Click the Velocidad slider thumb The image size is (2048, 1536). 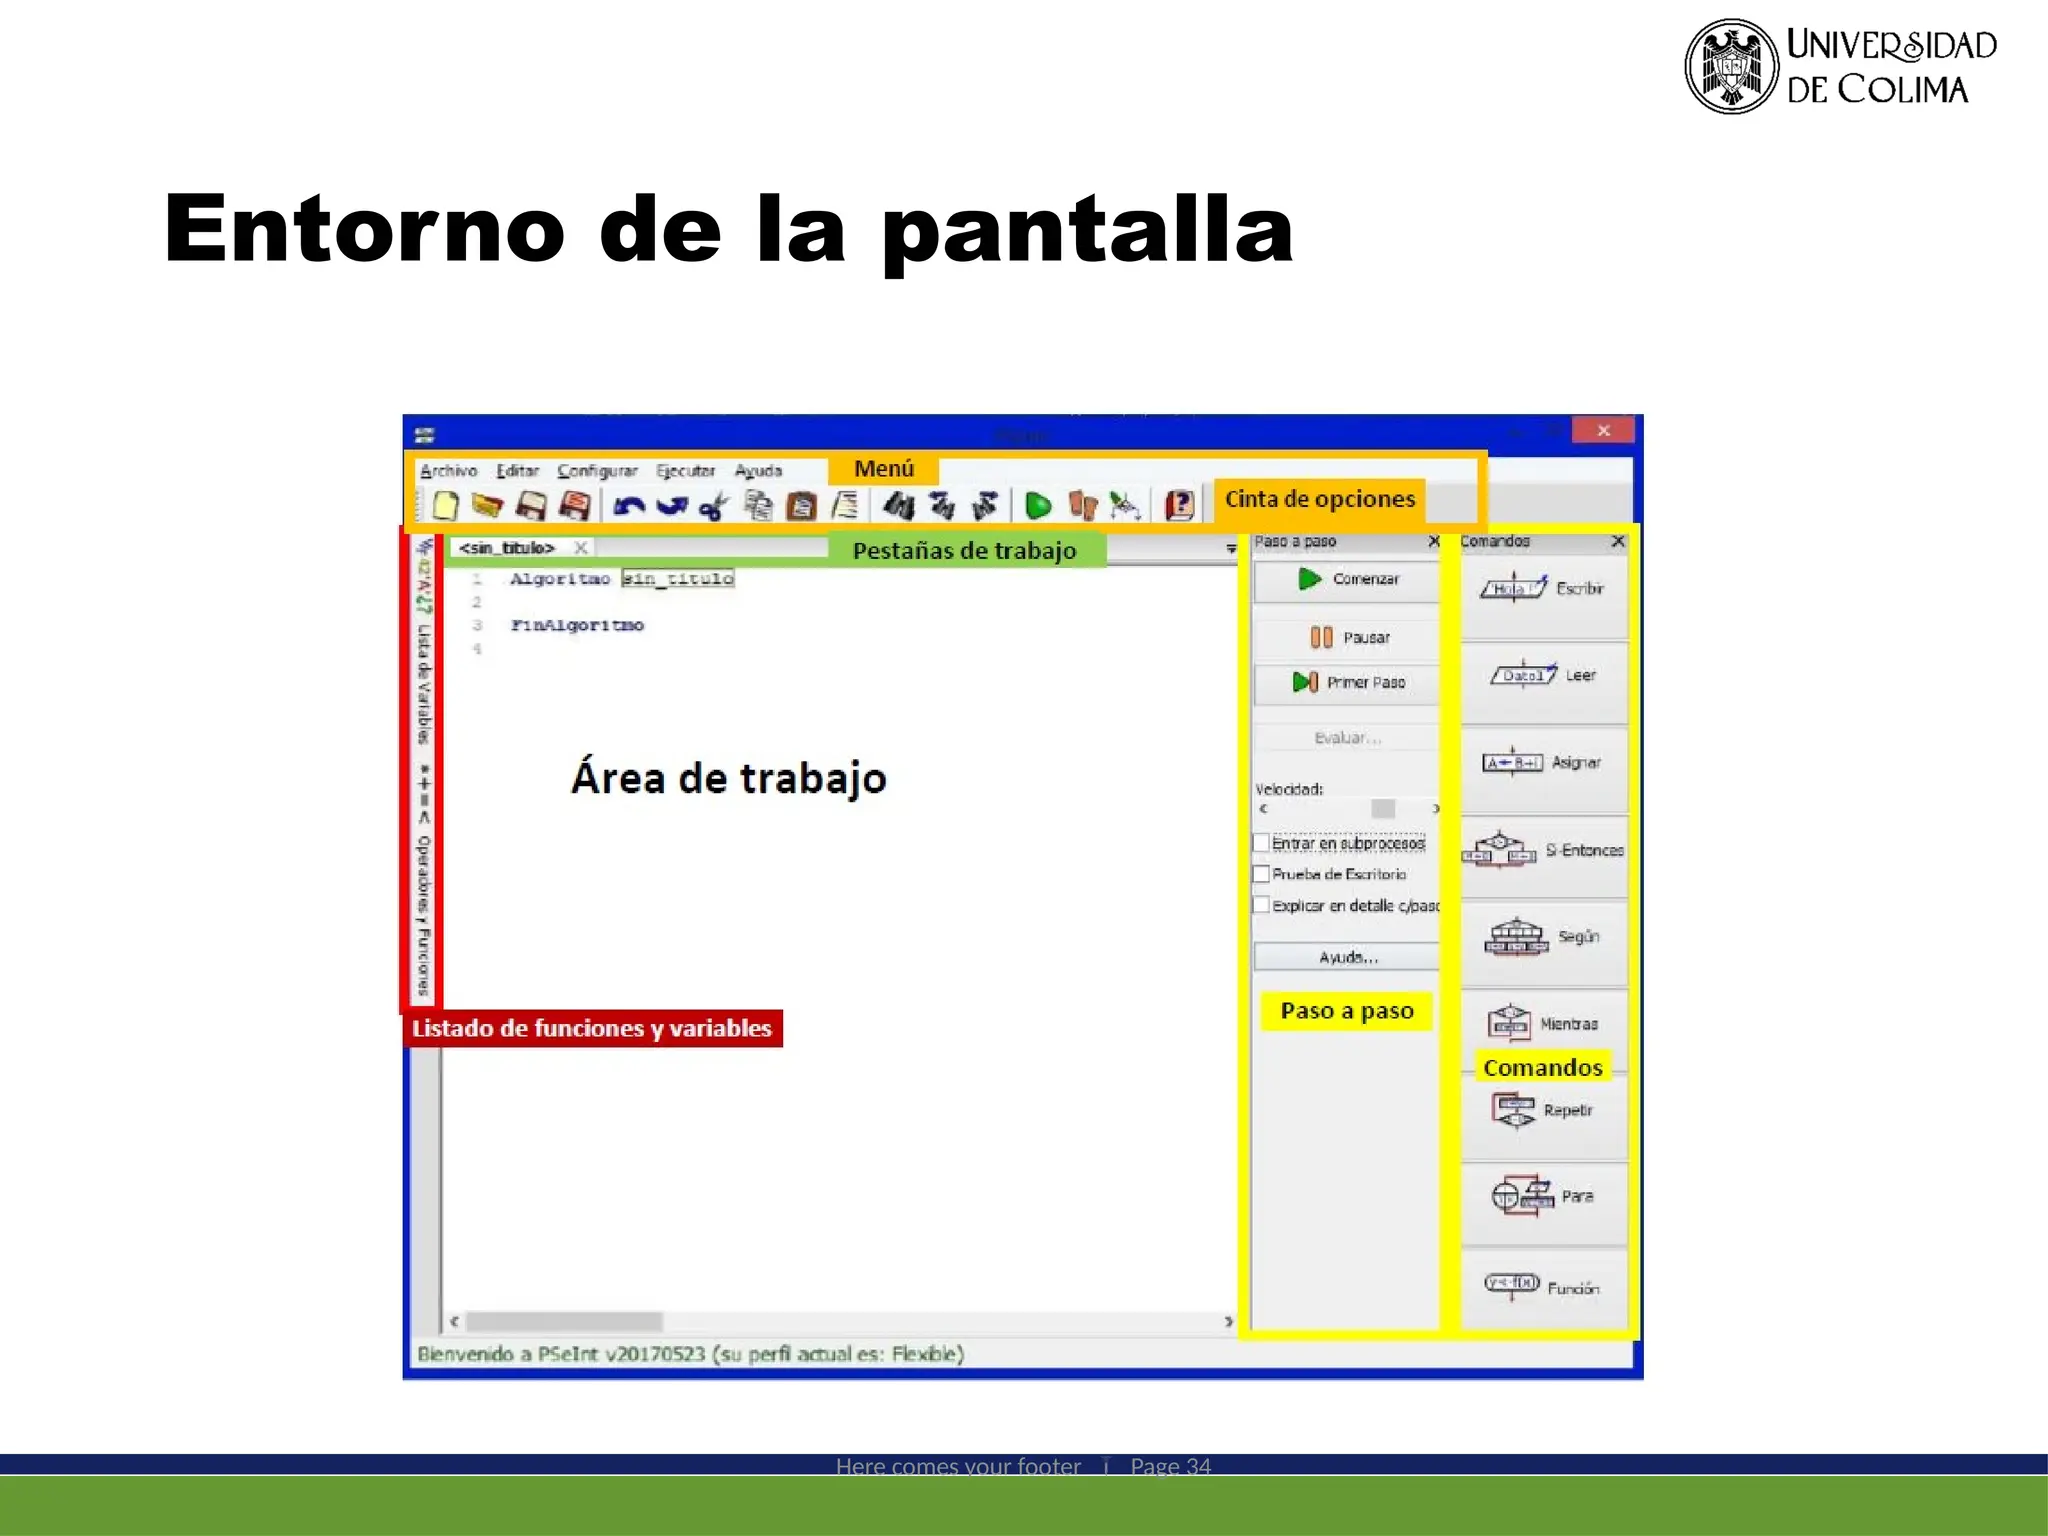[1383, 808]
